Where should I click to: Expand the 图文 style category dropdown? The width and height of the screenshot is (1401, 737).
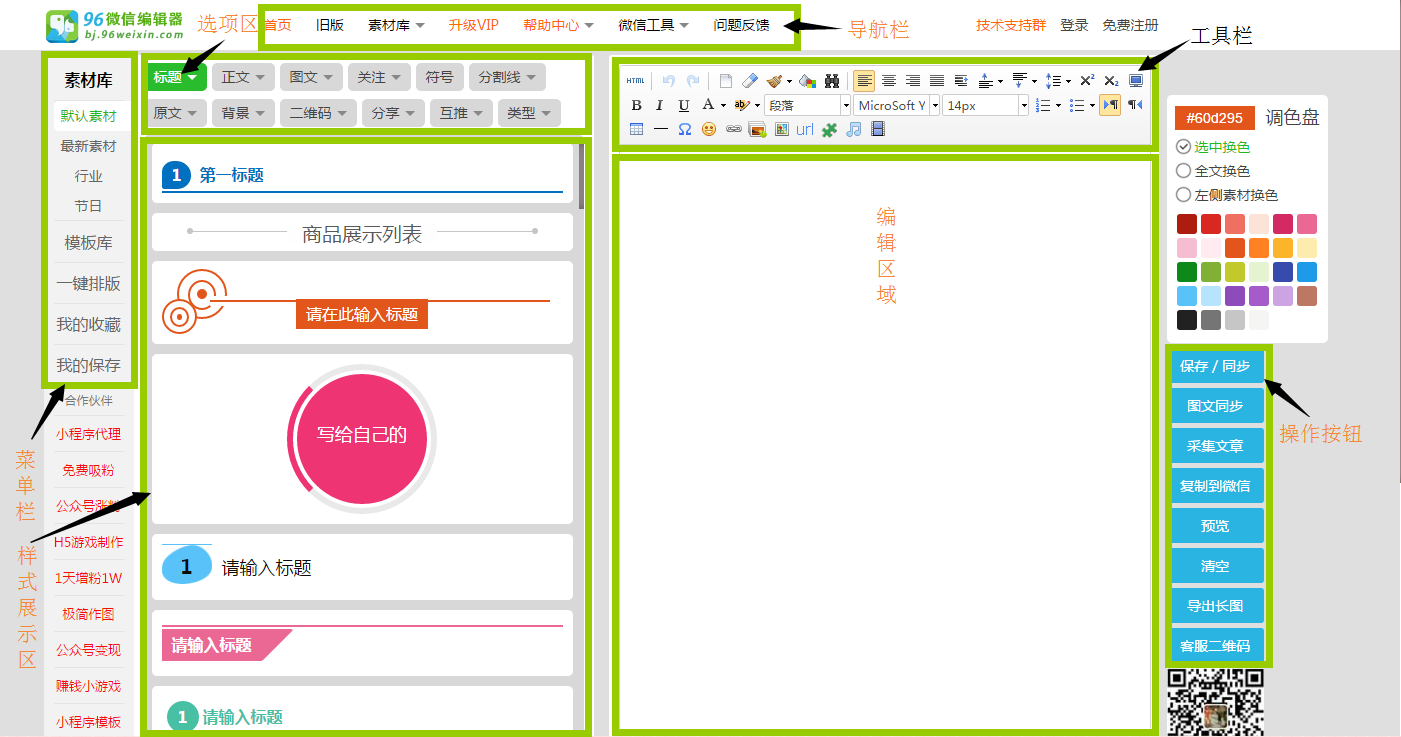click(311, 77)
